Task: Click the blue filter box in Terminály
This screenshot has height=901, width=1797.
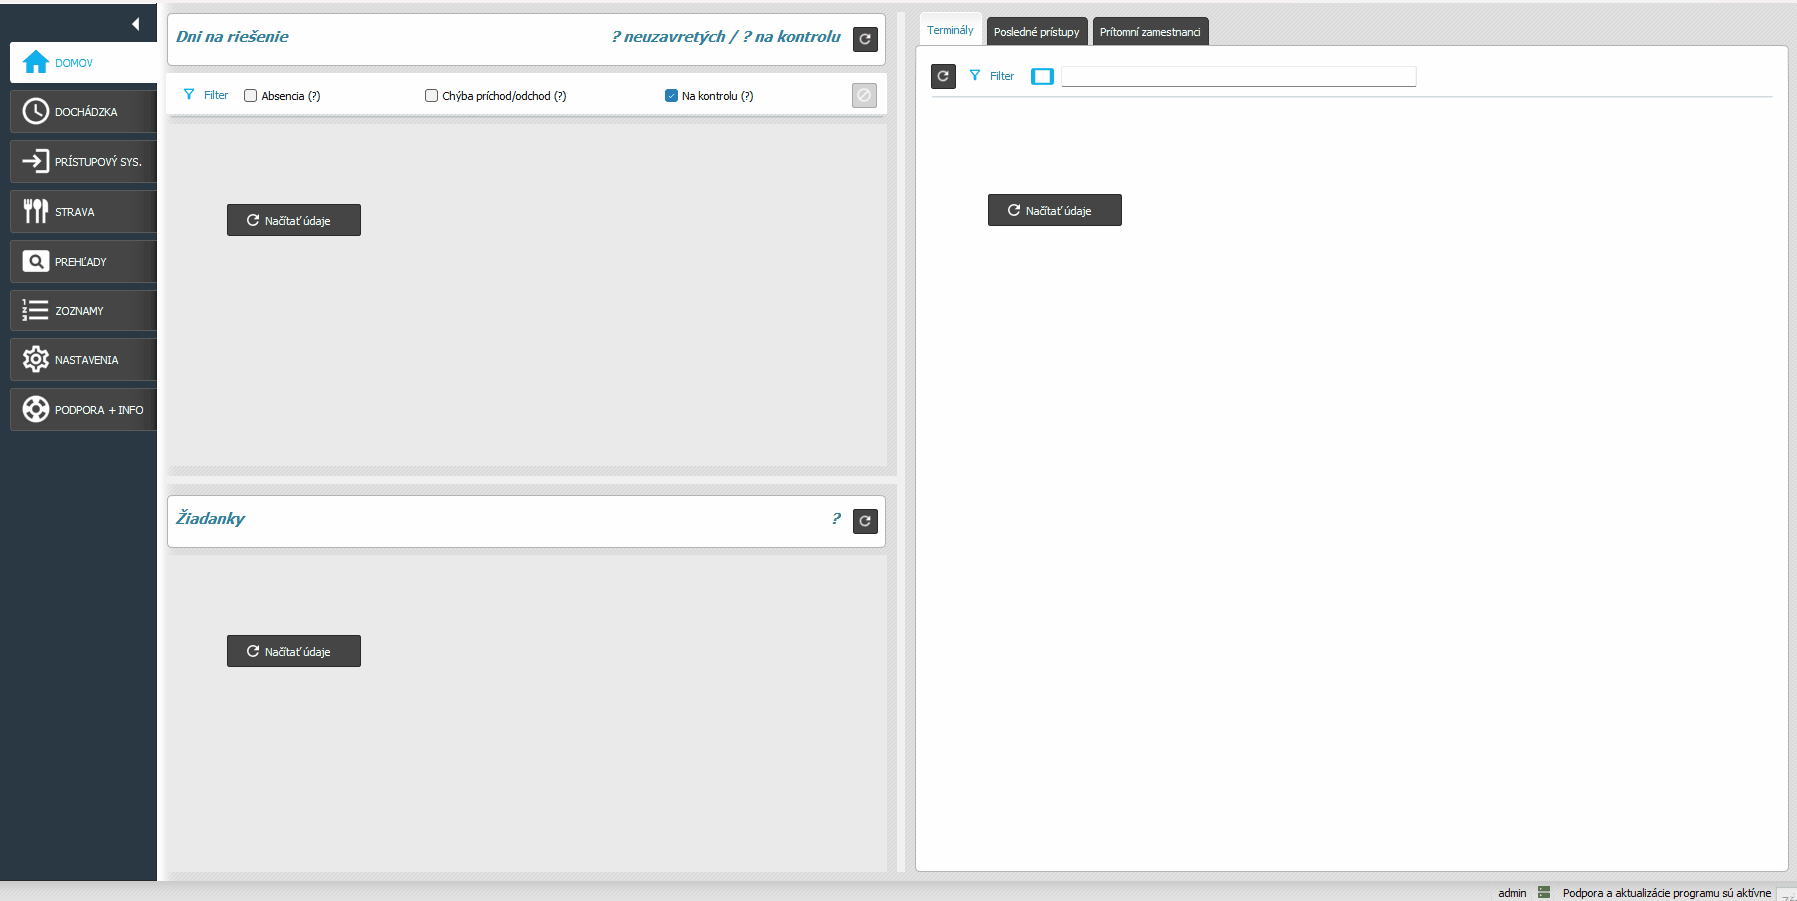Action: (x=1042, y=77)
